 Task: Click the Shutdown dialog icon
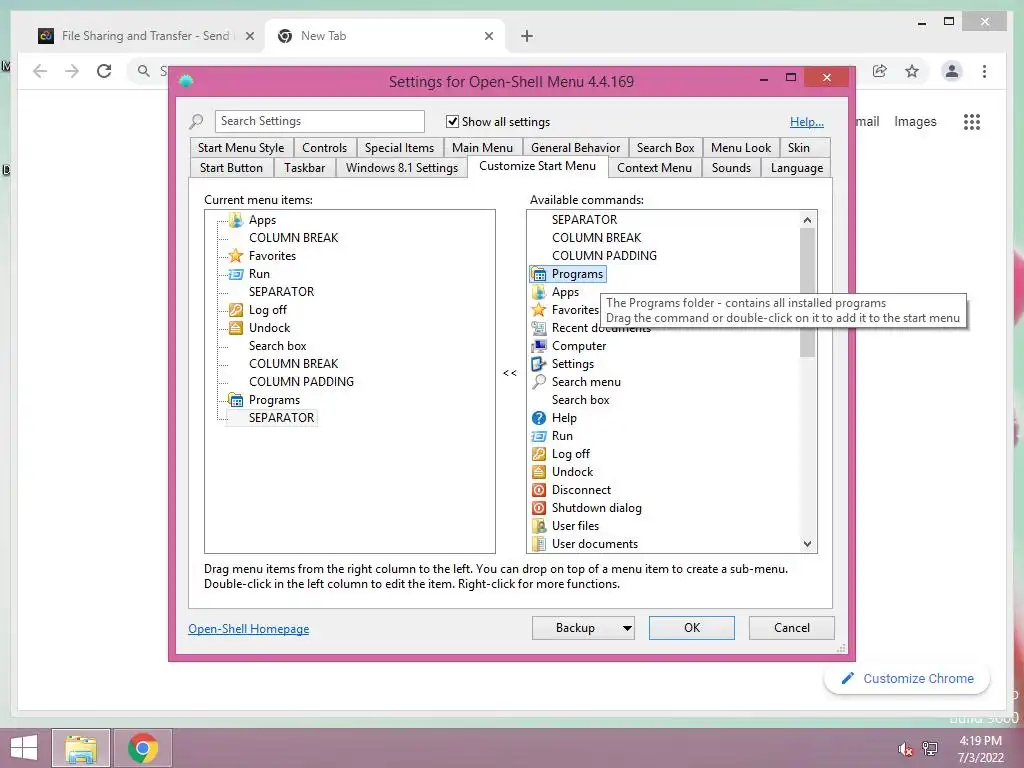tap(539, 507)
